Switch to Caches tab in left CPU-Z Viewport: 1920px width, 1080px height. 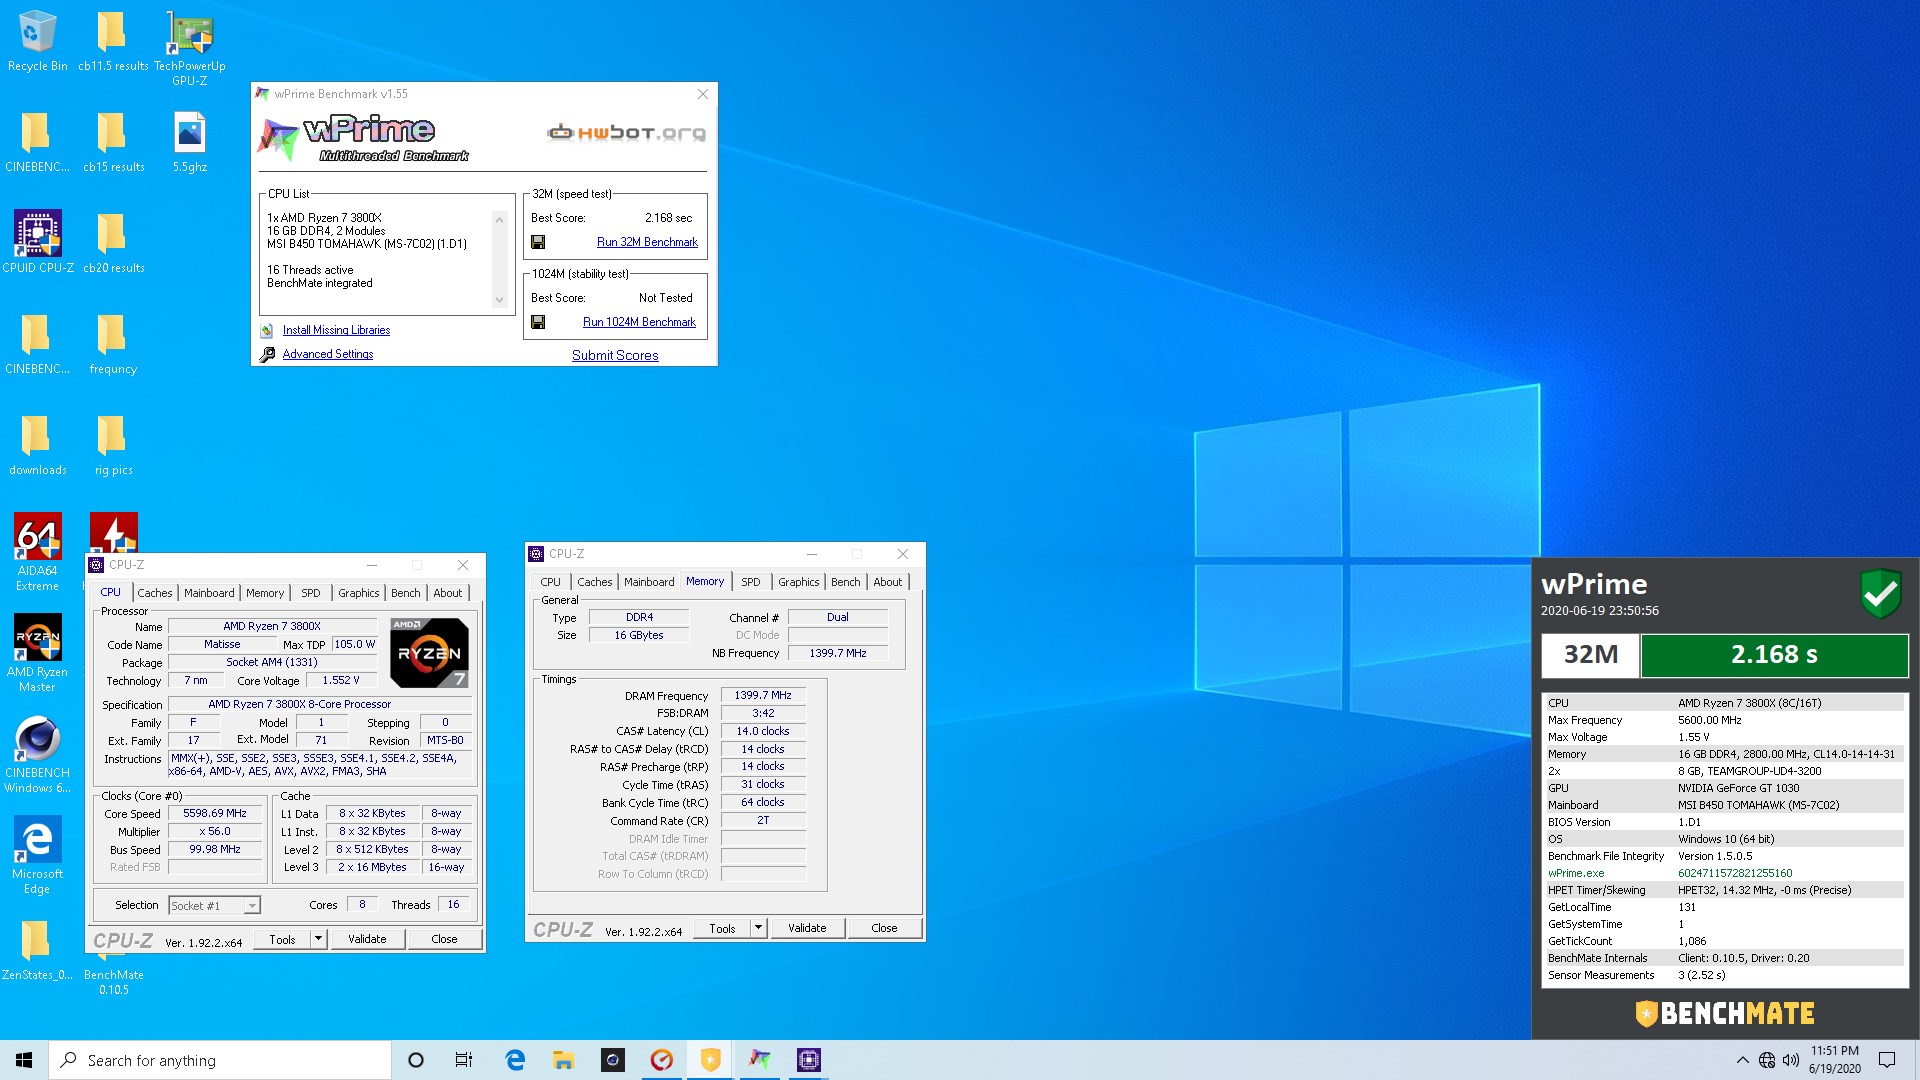tap(154, 593)
